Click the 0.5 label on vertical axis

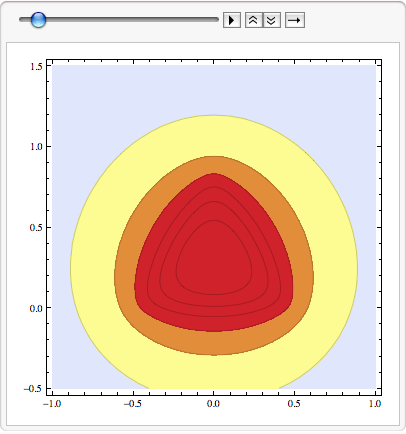(36, 228)
